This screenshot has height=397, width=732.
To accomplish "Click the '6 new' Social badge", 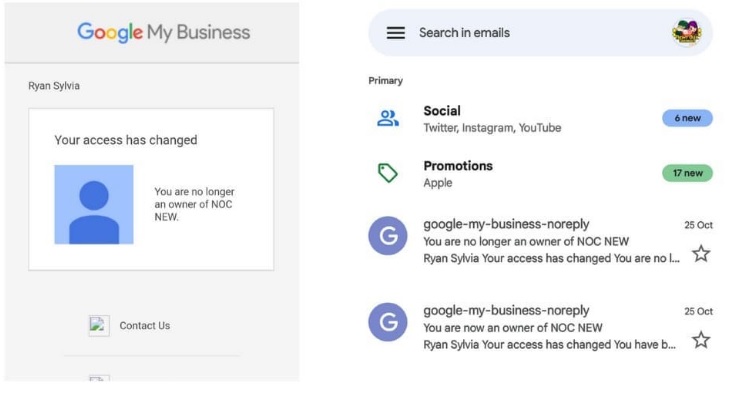I will (x=687, y=118).
